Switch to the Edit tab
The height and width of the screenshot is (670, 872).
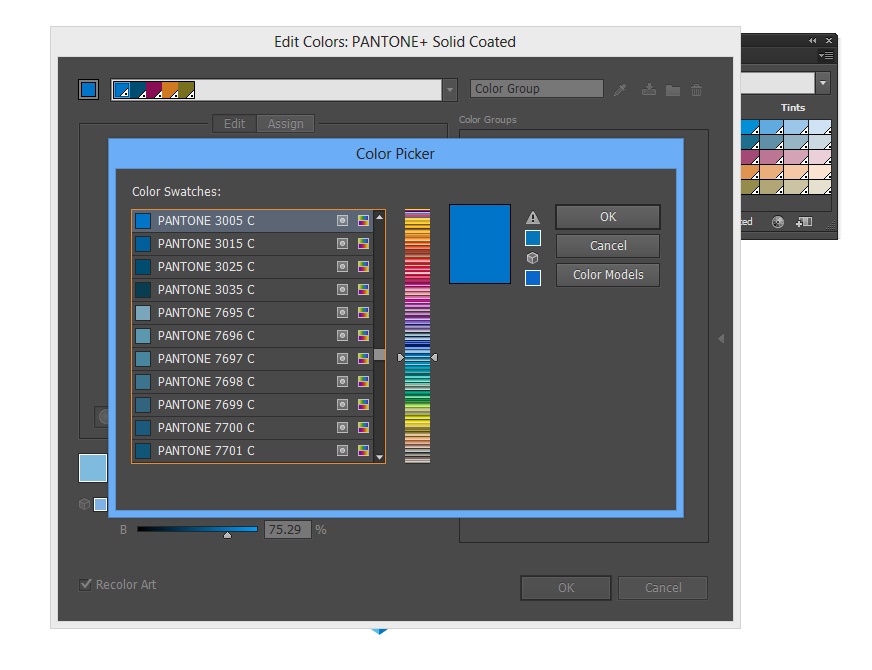pyautogui.click(x=234, y=124)
